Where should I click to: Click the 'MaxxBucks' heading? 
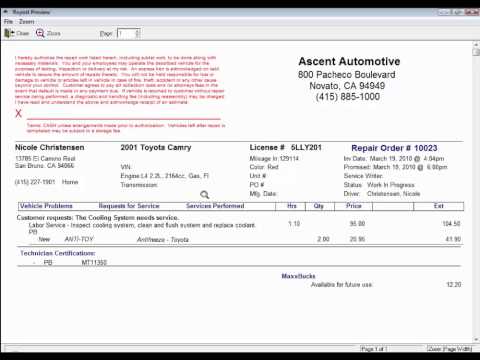coord(298,276)
